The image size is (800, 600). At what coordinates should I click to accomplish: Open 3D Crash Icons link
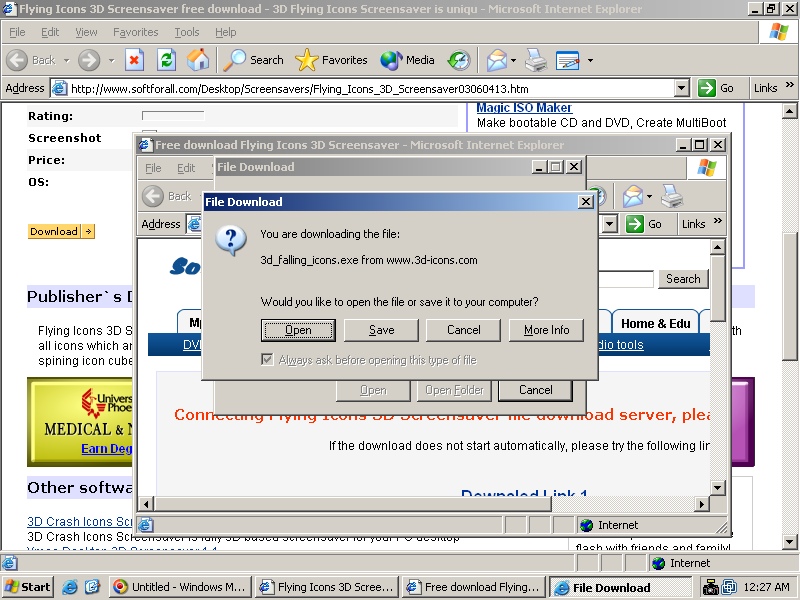tap(80, 521)
